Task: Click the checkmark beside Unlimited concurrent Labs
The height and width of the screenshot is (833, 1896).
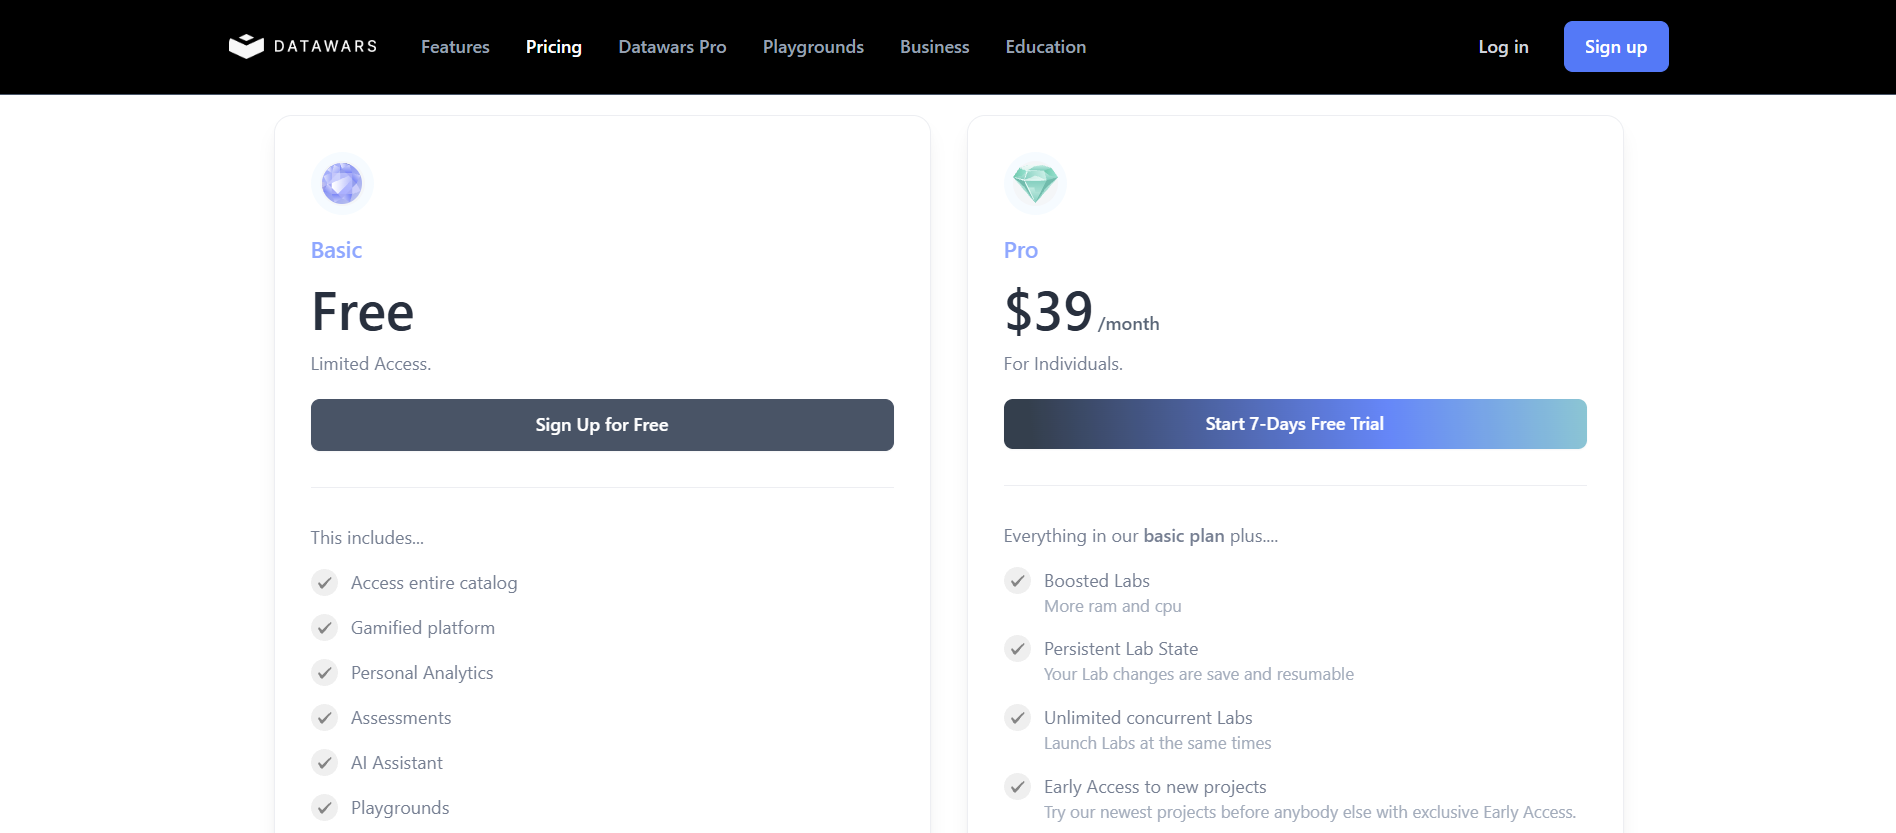Action: click(1017, 717)
